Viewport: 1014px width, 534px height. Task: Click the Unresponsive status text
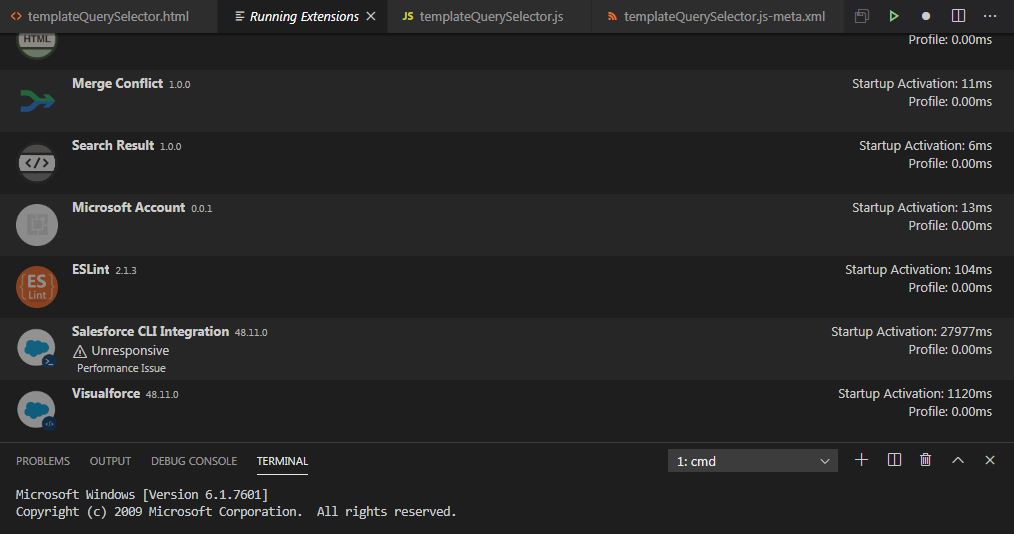point(130,350)
